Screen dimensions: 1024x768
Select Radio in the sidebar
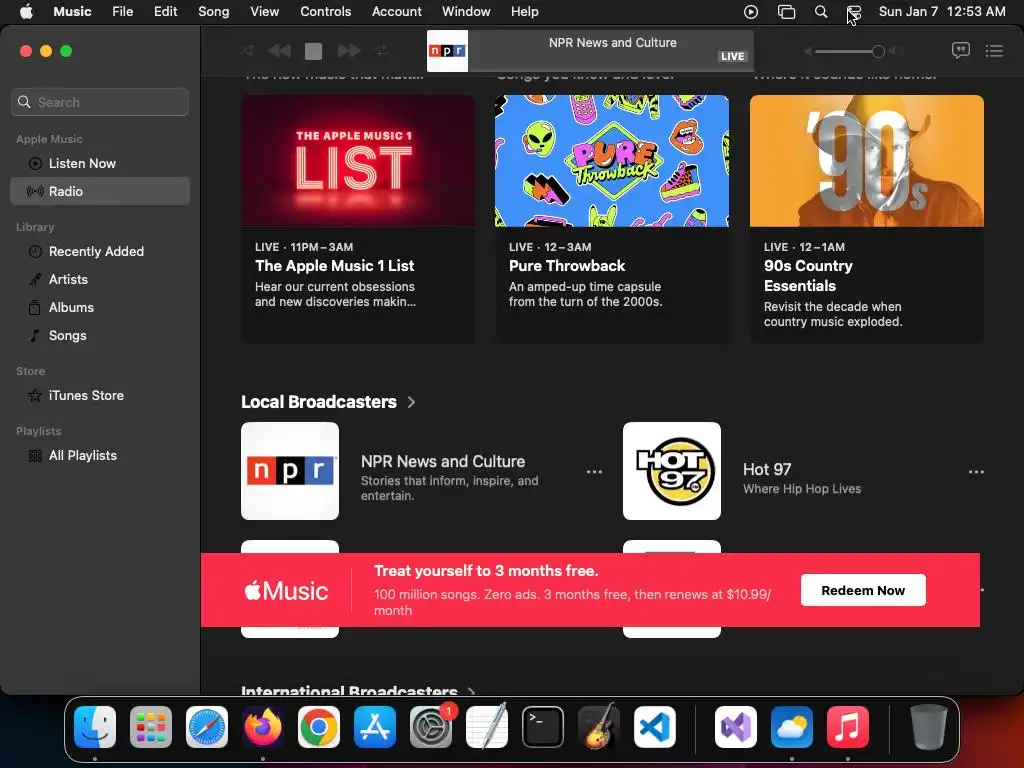pos(100,191)
